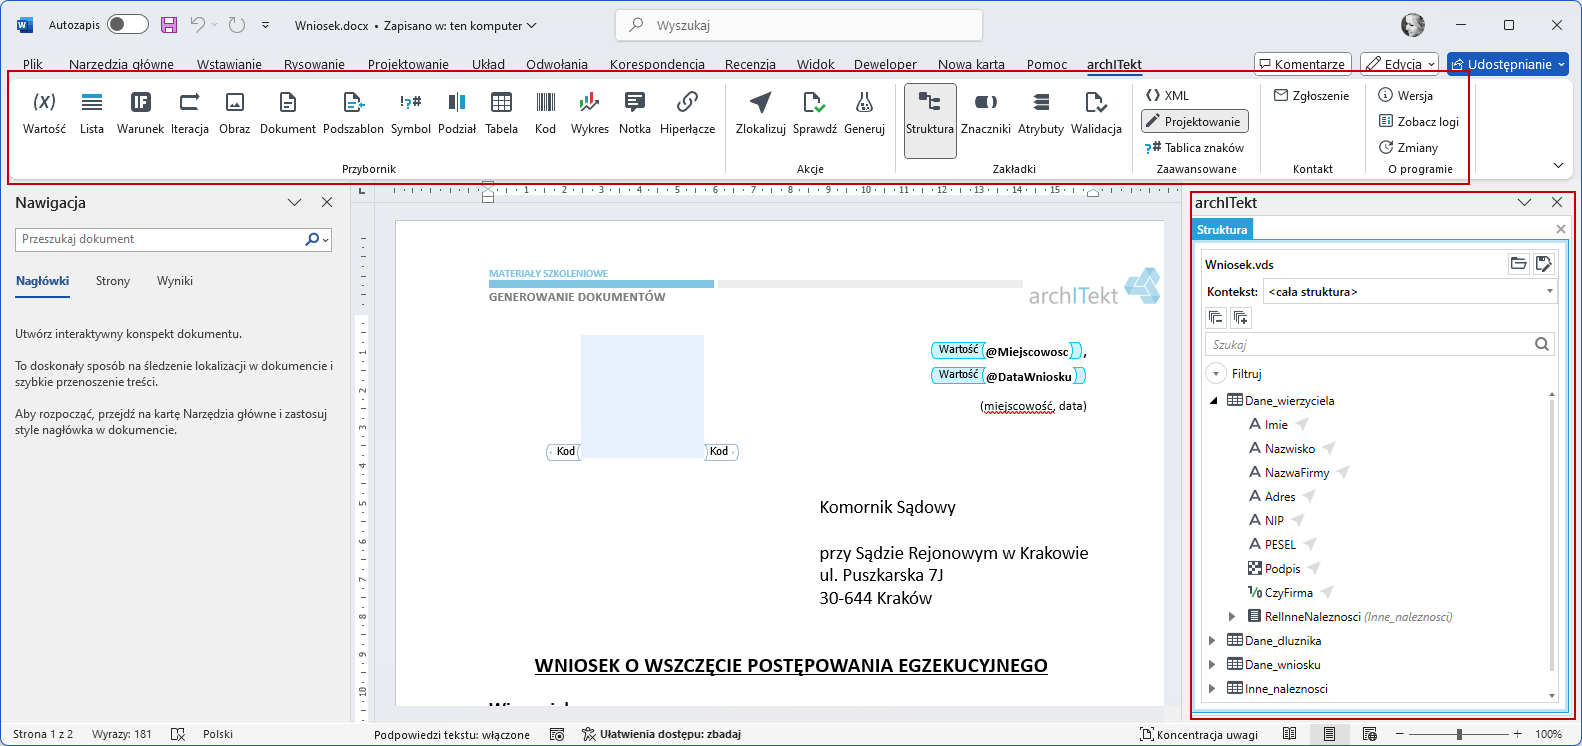The image size is (1582, 746).
Task: Open the Edycja mode dropdown
Action: coord(1399,64)
